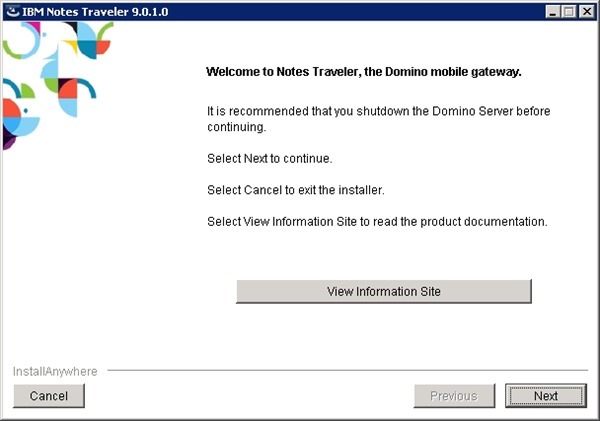This screenshot has height=421, width=600.
Task: Click the Domino Server shutdown recommendation text
Action: coord(378,118)
